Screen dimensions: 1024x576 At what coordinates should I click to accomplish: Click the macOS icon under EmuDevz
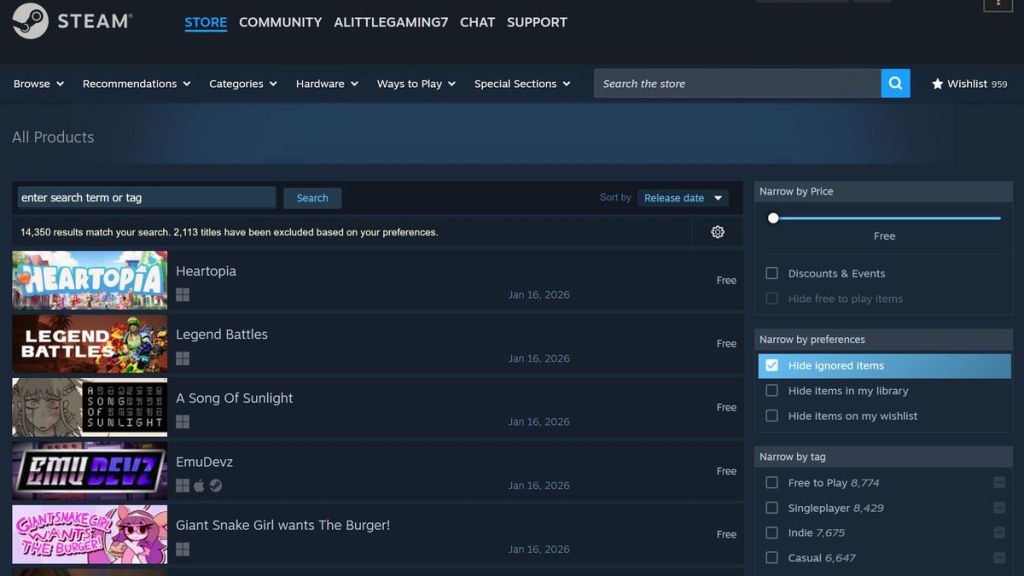click(x=199, y=485)
